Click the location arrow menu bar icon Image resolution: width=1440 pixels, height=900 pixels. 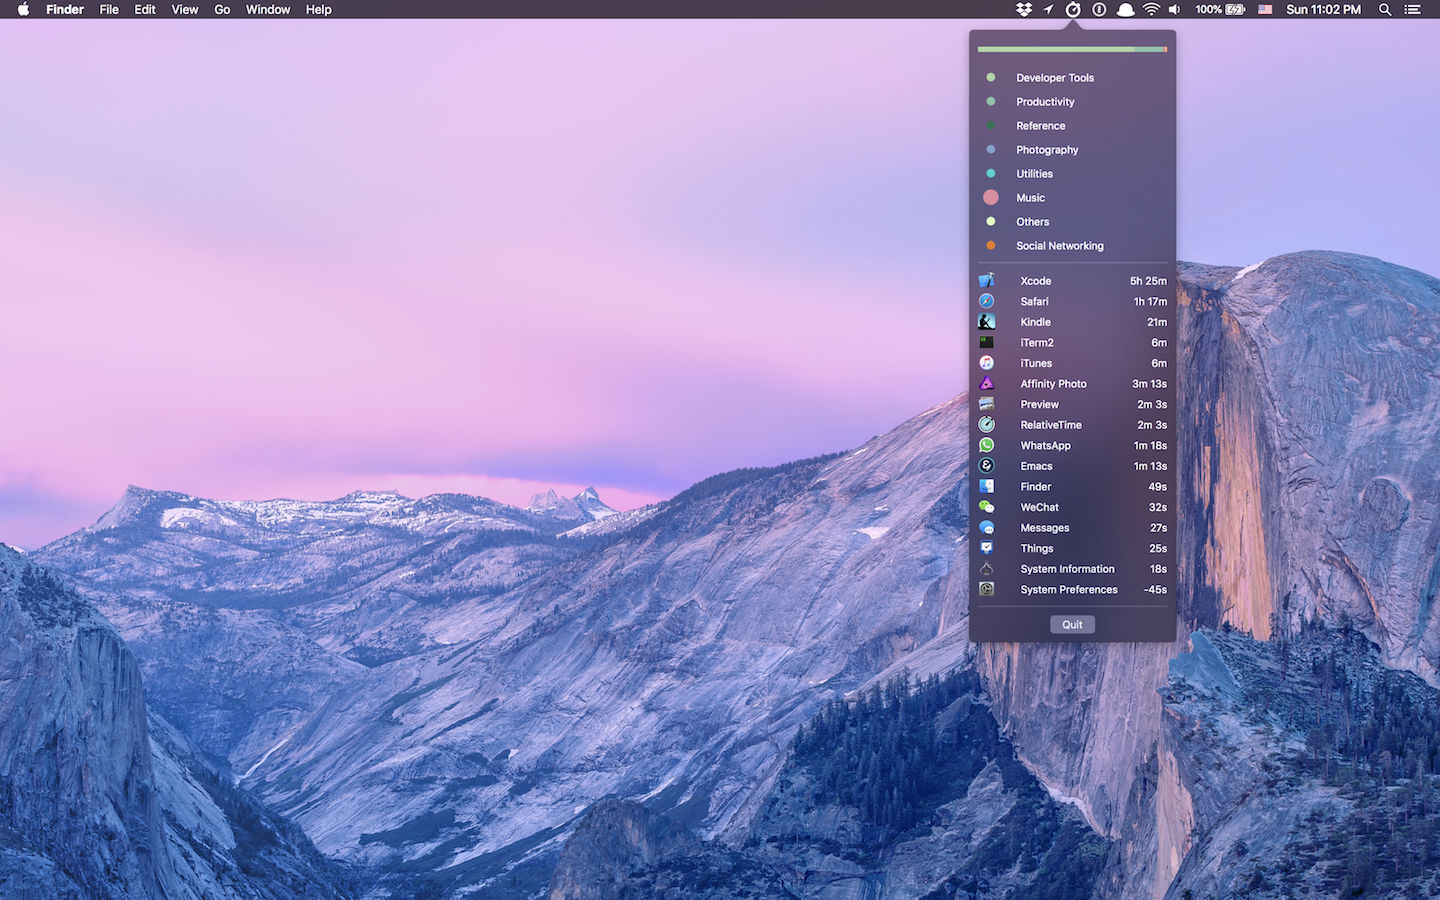pyautogui.click(x=1048, y=9)
